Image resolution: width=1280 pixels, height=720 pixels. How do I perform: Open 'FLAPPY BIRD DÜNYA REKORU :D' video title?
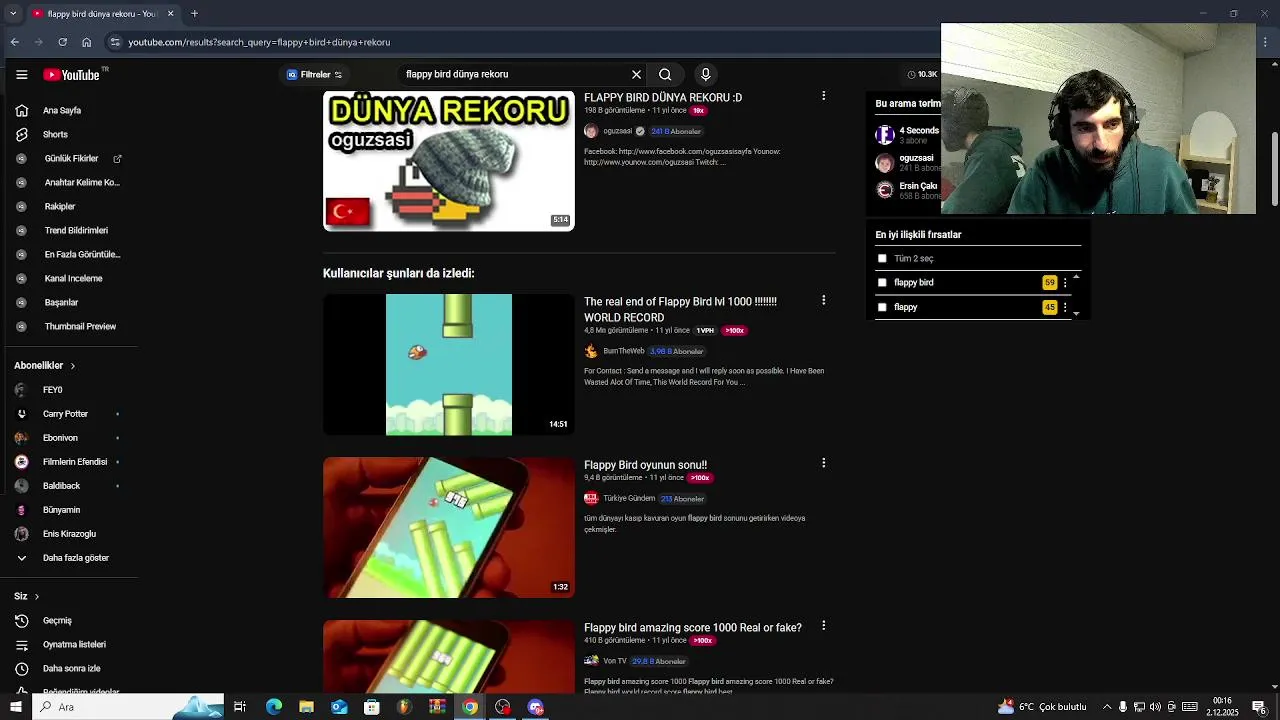tap(663, 97)
